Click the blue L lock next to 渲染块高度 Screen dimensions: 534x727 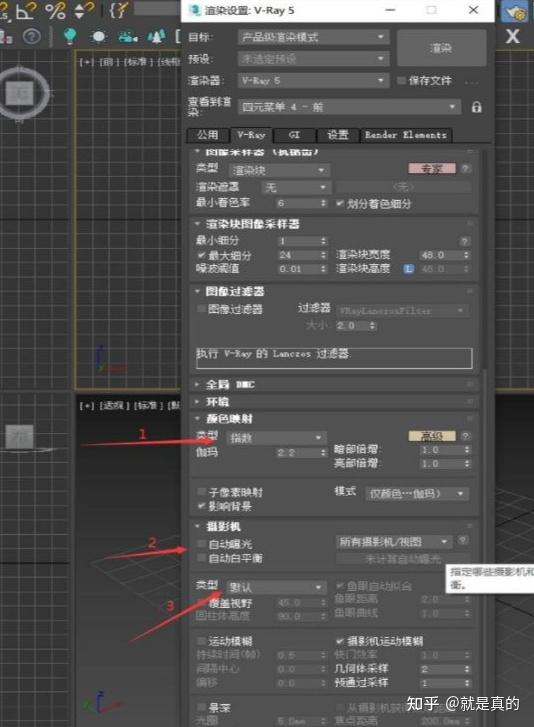point(408,268)
